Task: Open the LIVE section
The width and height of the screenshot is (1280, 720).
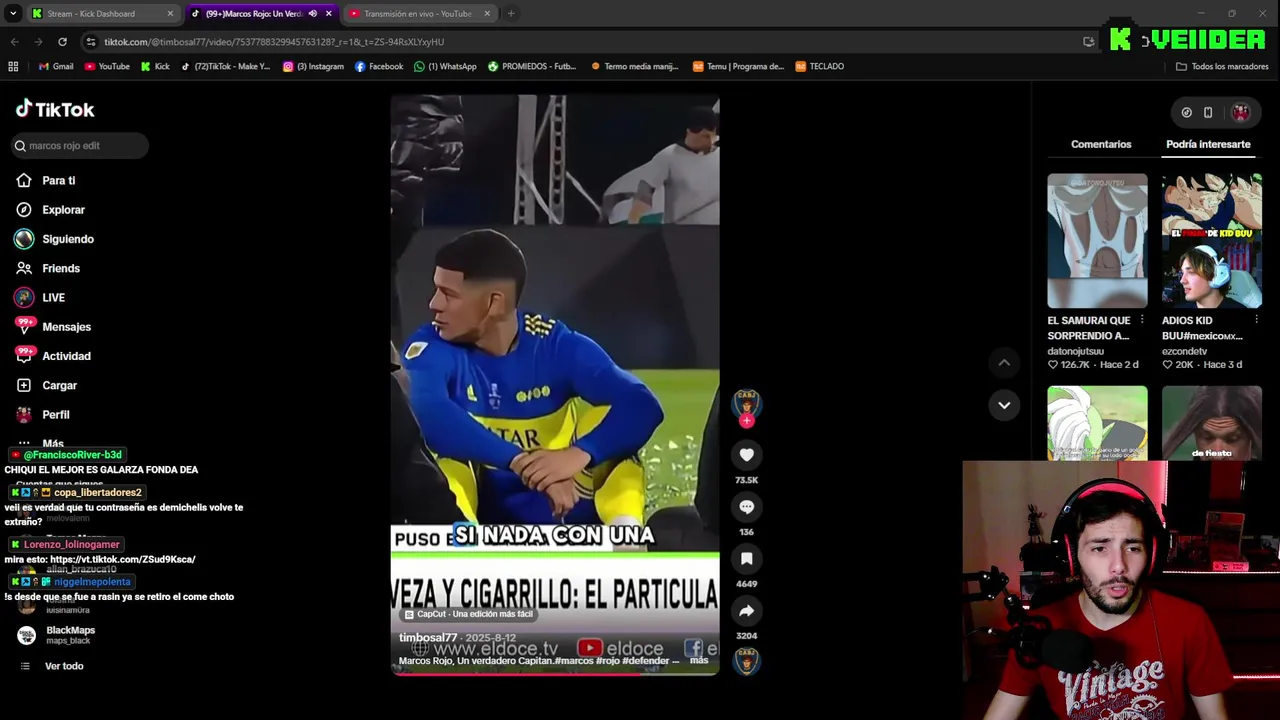Action: coord(53,298)
